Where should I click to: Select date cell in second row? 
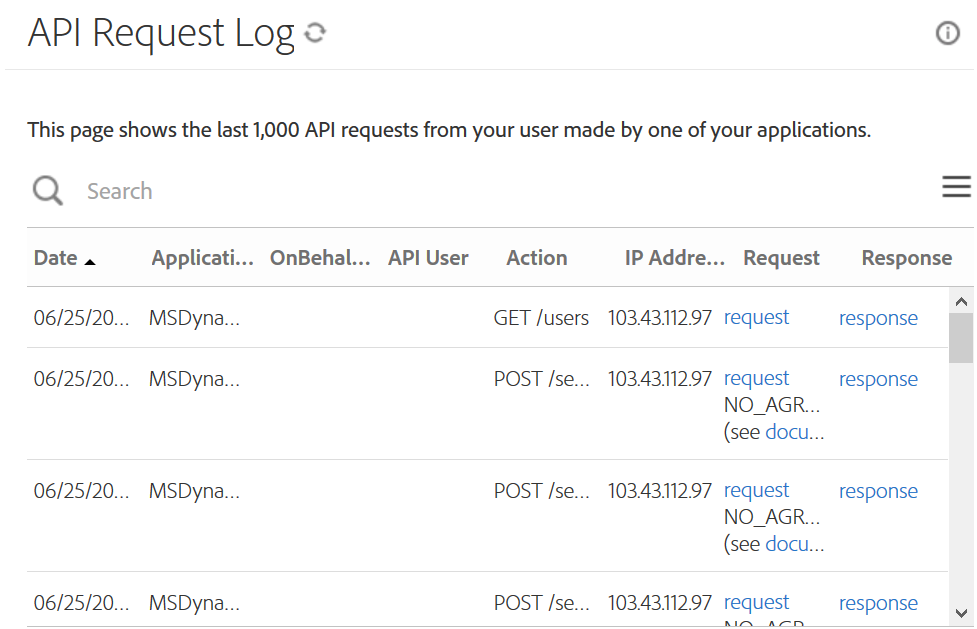82,378
